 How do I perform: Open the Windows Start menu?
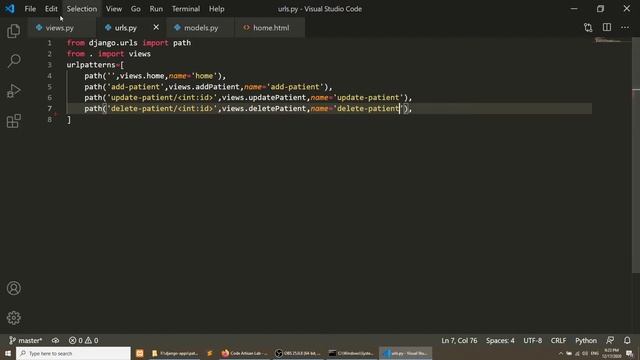click(8, 353)
